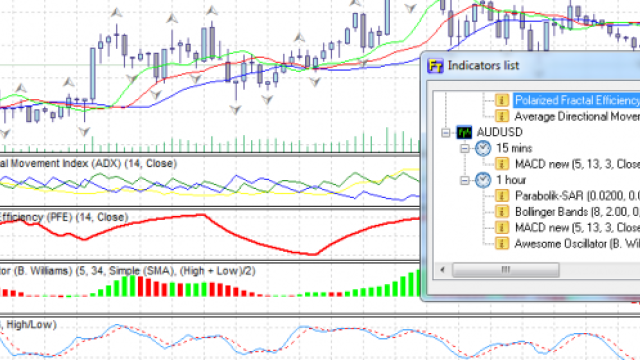Click the Indicators list horizontal scrollbar thumb
640x360 pixels.
(506, 270)
